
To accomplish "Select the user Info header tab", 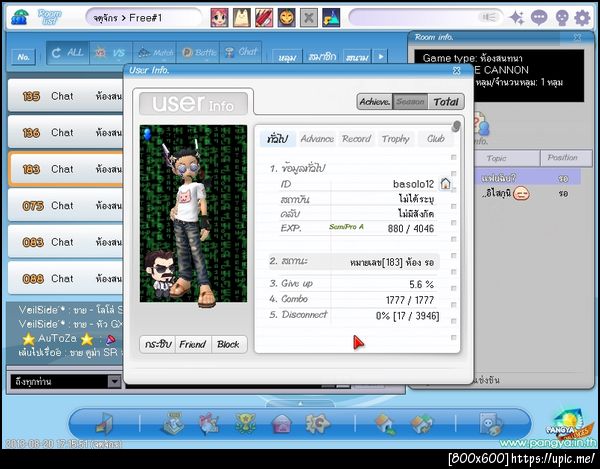I will 193,103.
